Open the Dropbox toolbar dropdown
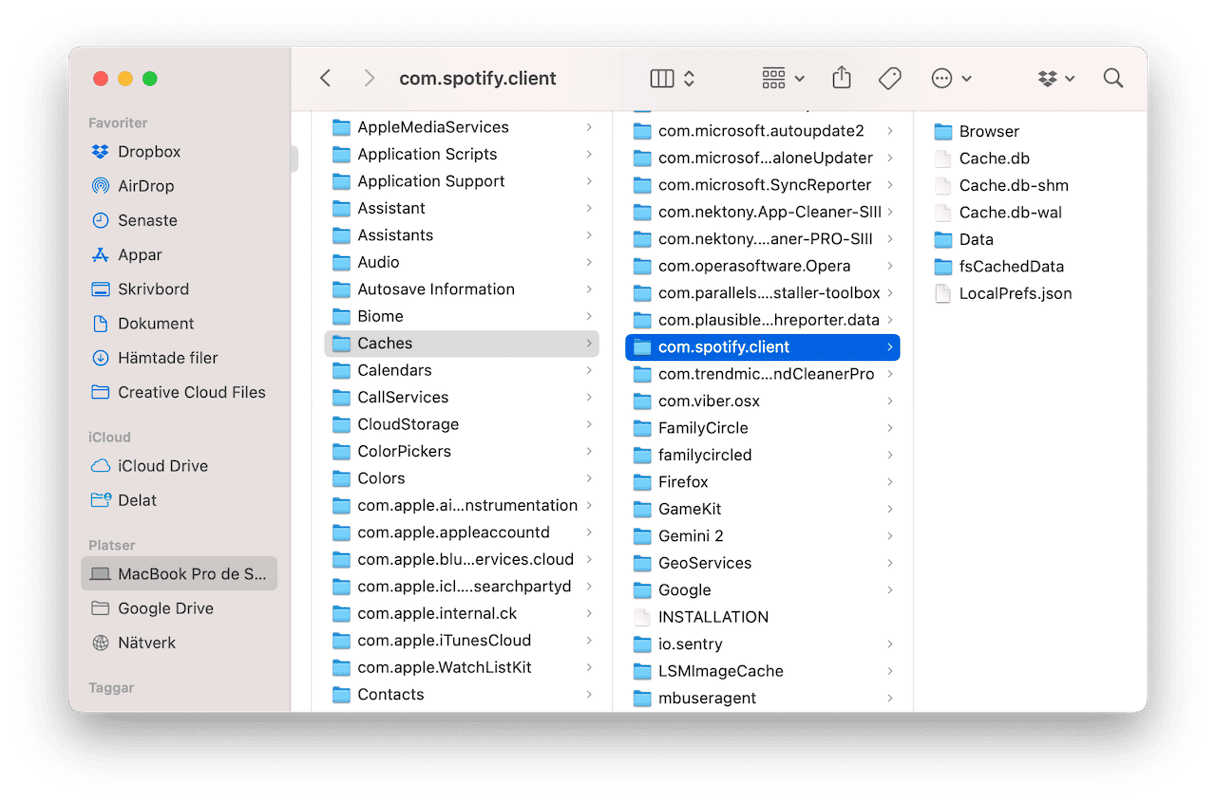Viewport: 1216px width, 803px height. click(x=1056, y=78)
